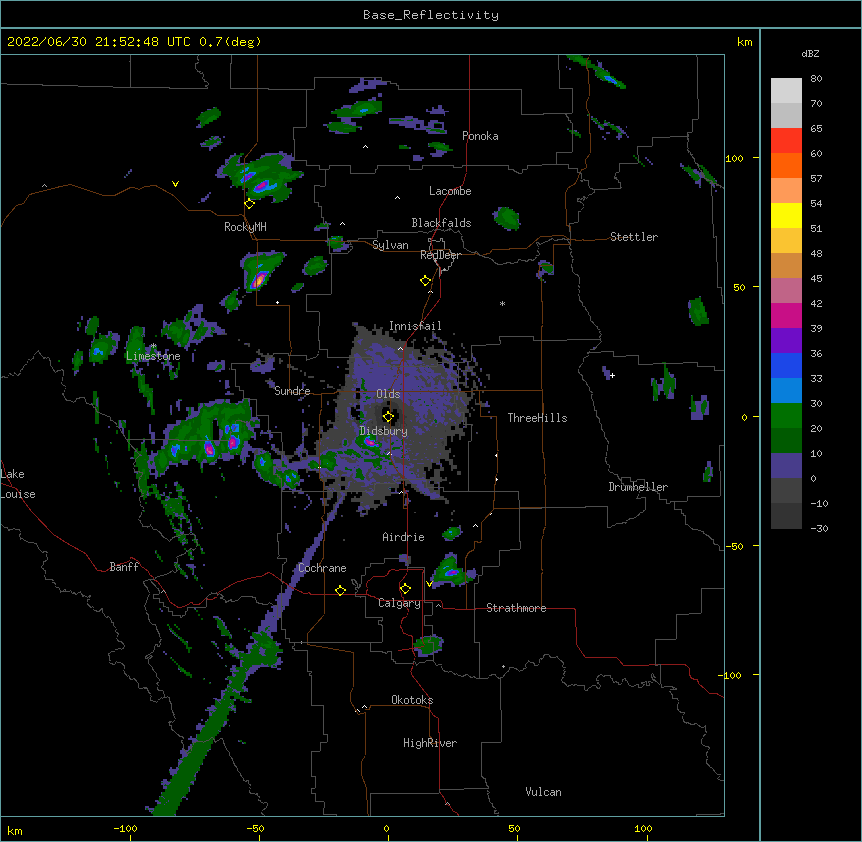
Task: Click the km unit label at bottom left
Action: [15, 830]
